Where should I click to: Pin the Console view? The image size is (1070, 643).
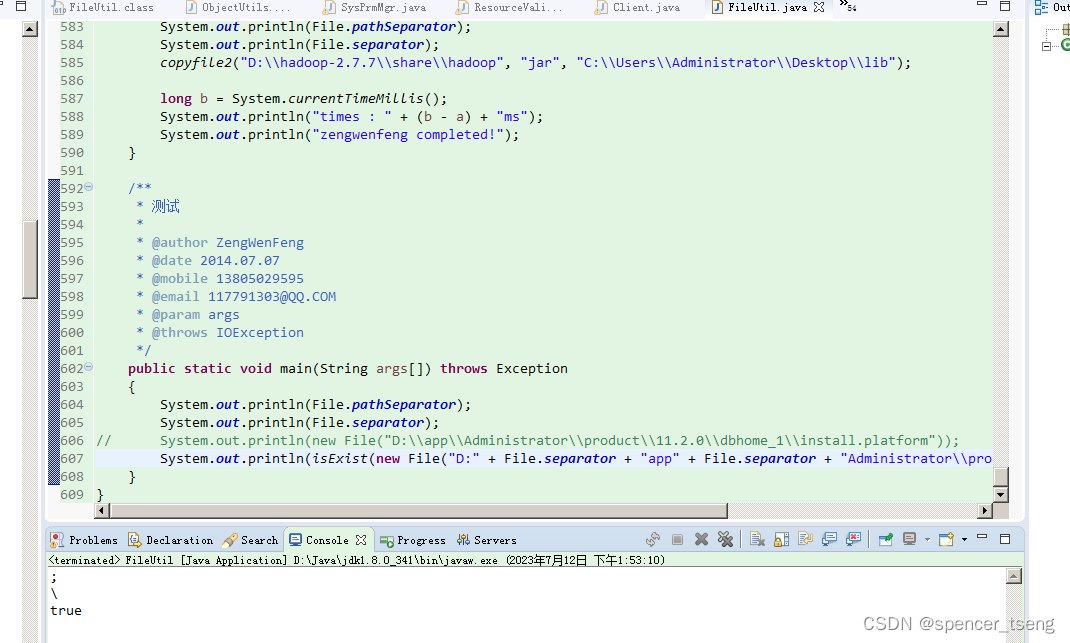885,539
